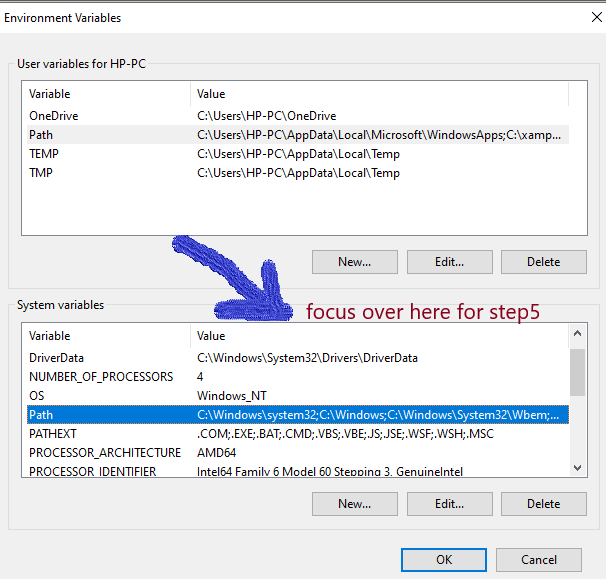This screenshot has height=579, width=606.
Task: Select the PATHEXT system variable
Action: 55,434
